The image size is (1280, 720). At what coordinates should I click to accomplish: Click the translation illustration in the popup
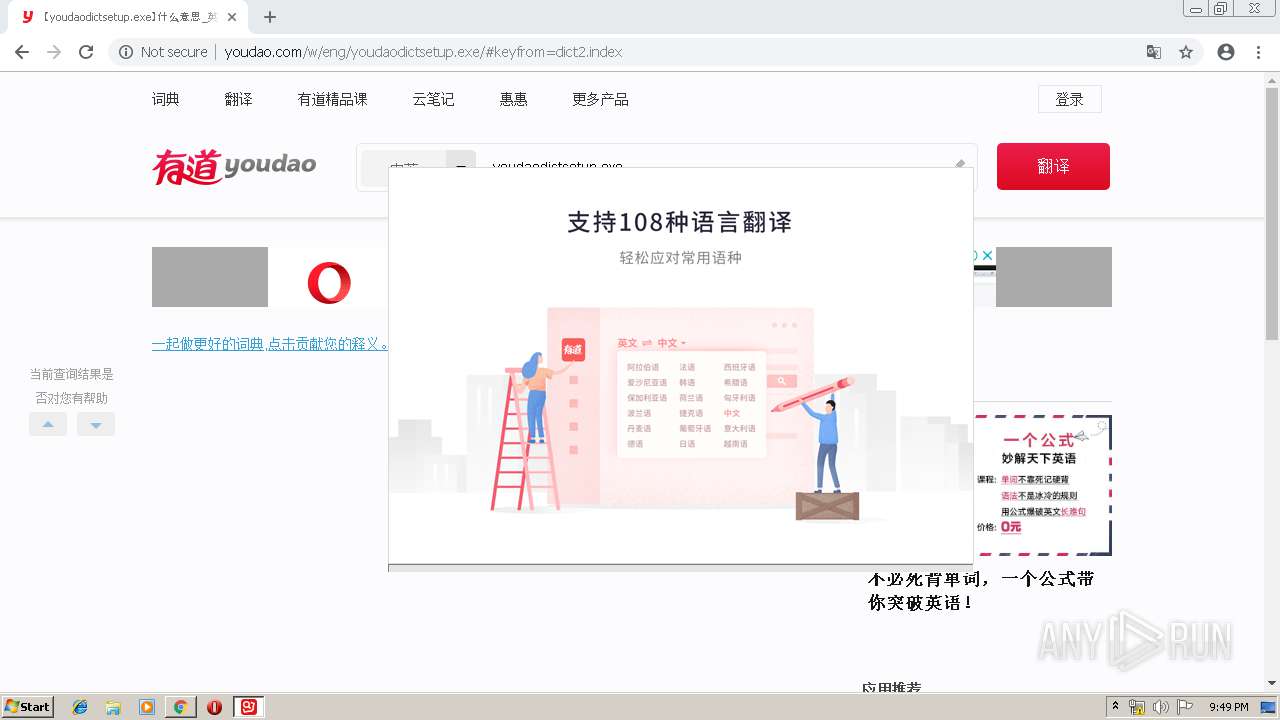680,415
